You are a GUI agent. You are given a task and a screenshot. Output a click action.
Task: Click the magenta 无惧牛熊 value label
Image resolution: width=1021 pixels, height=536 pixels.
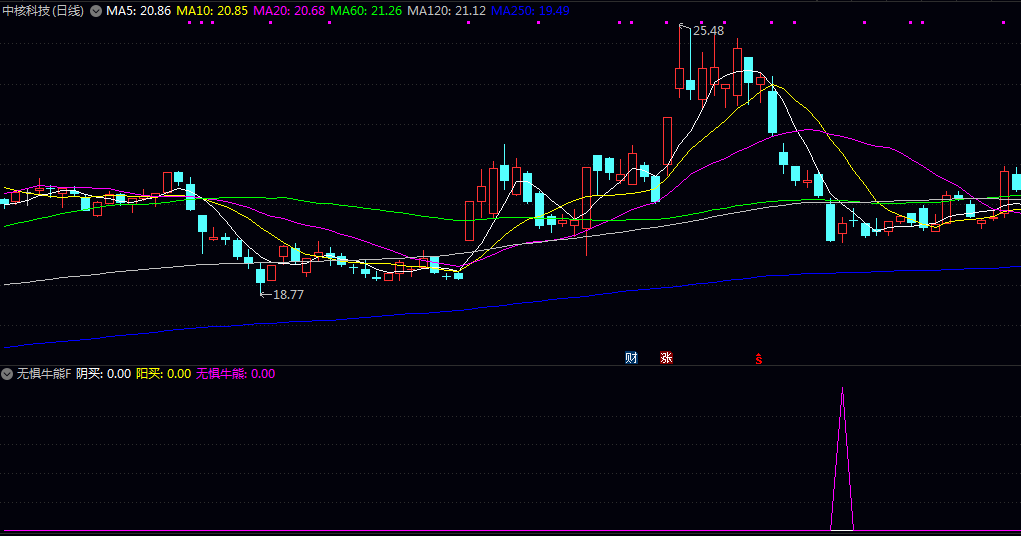(x=235, y=374)
